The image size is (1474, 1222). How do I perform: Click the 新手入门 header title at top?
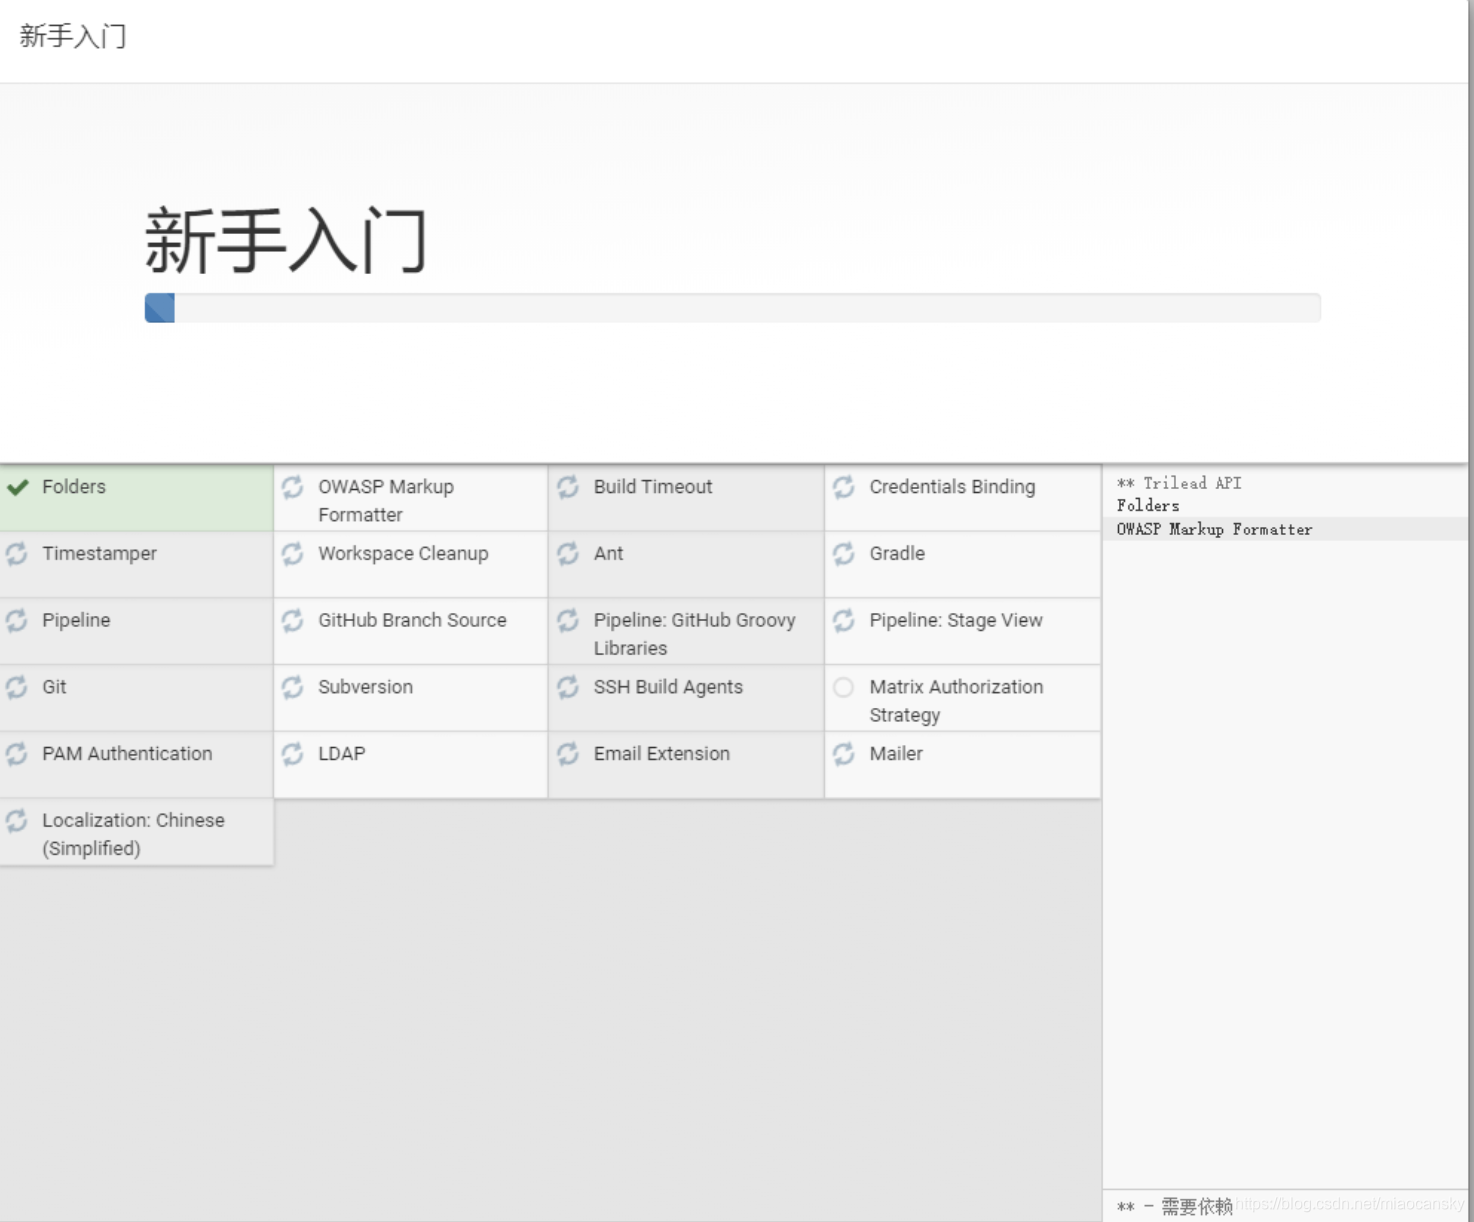point(73,36)
